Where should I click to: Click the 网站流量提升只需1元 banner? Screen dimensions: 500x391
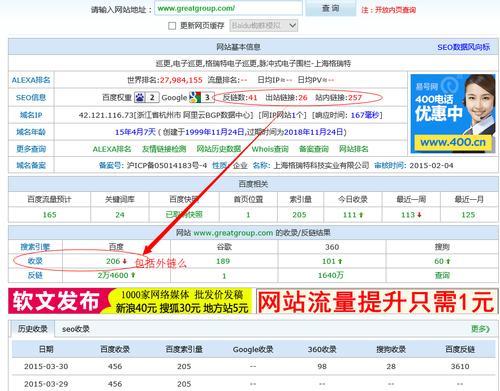(377, 301)
